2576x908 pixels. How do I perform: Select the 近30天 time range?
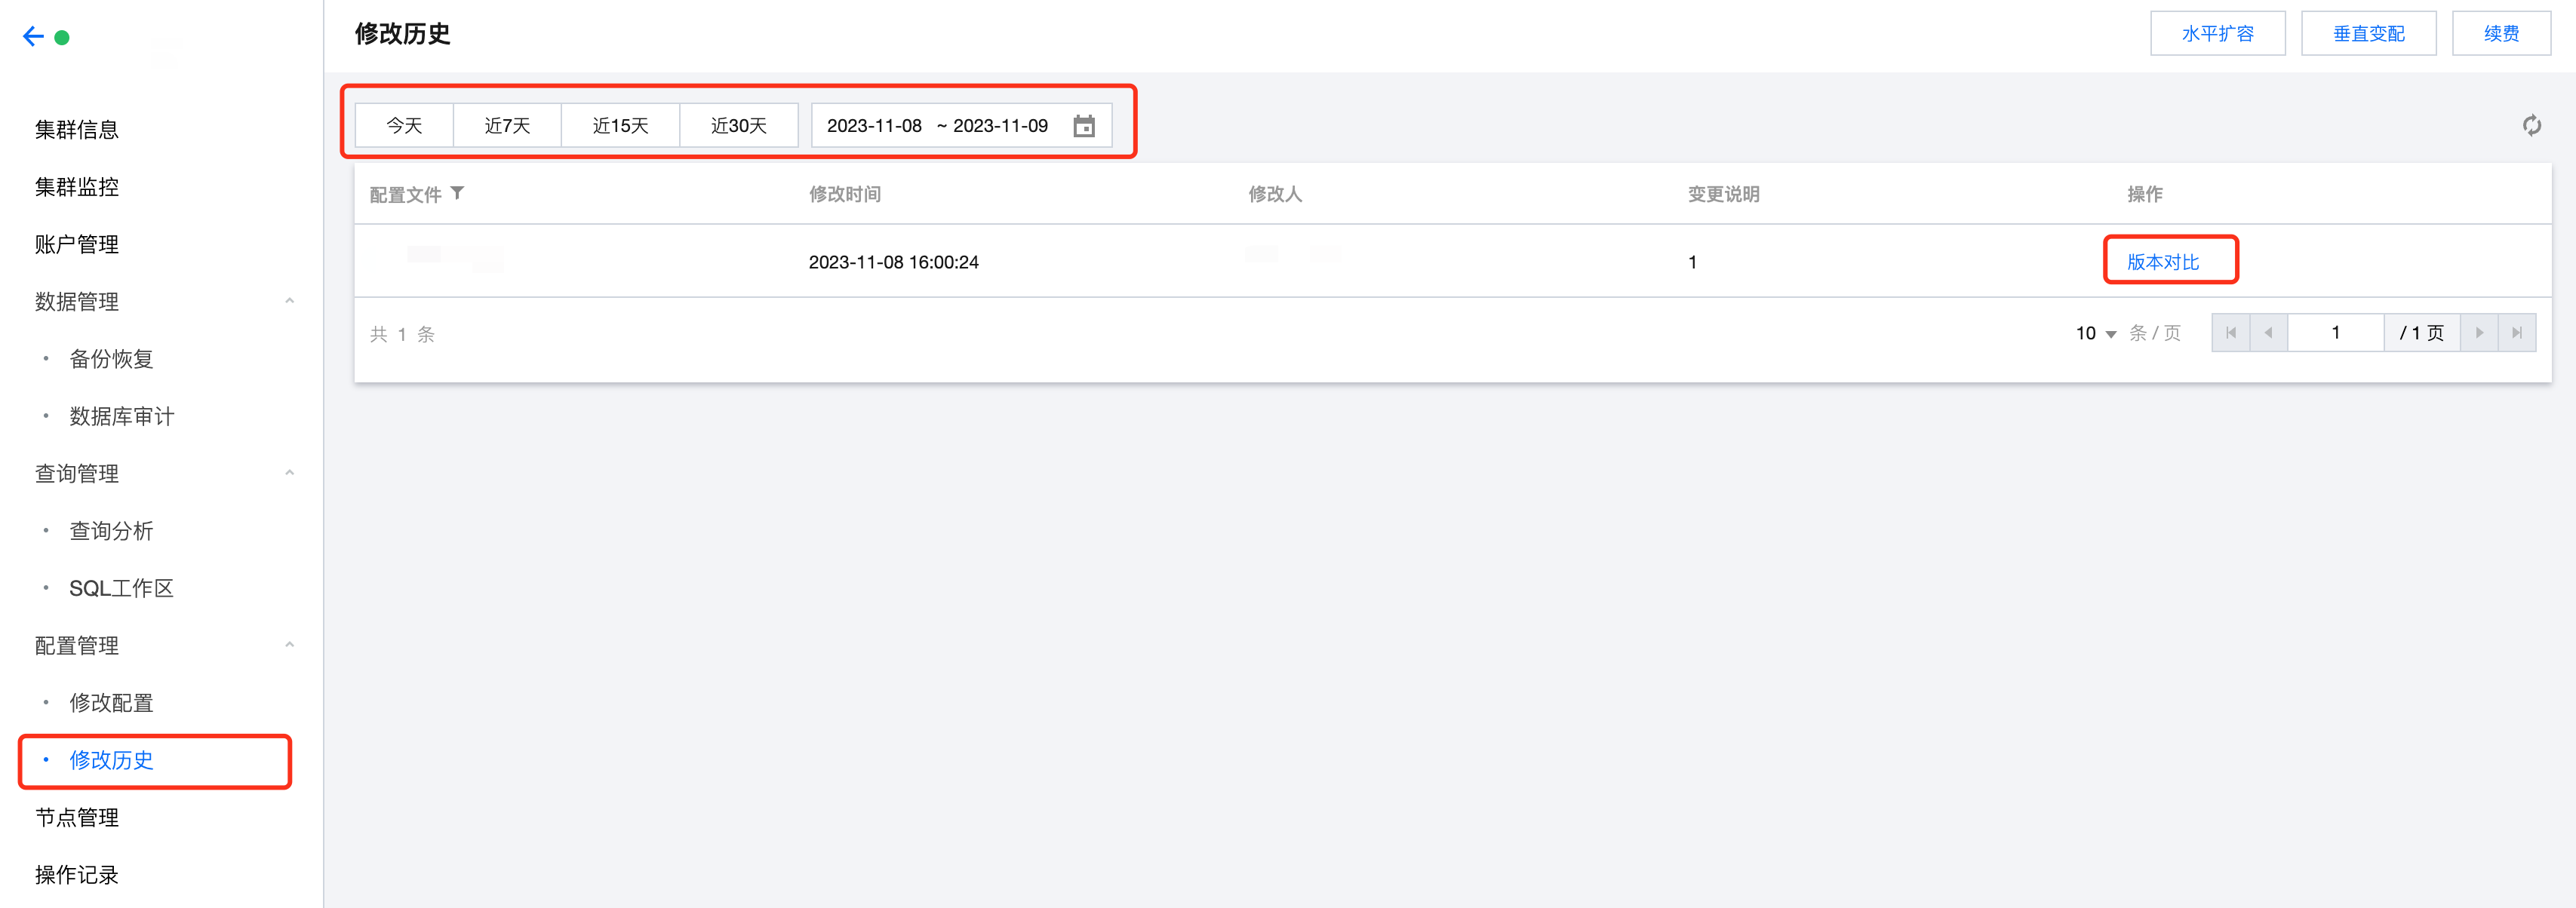tap(738, 126)
